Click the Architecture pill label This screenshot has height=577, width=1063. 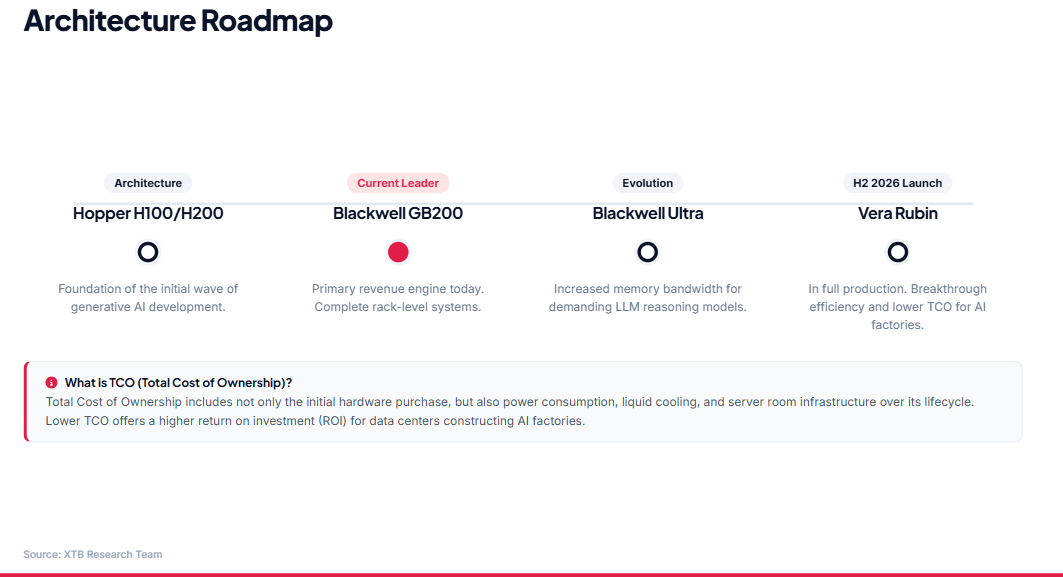click(x=148, y=183)
